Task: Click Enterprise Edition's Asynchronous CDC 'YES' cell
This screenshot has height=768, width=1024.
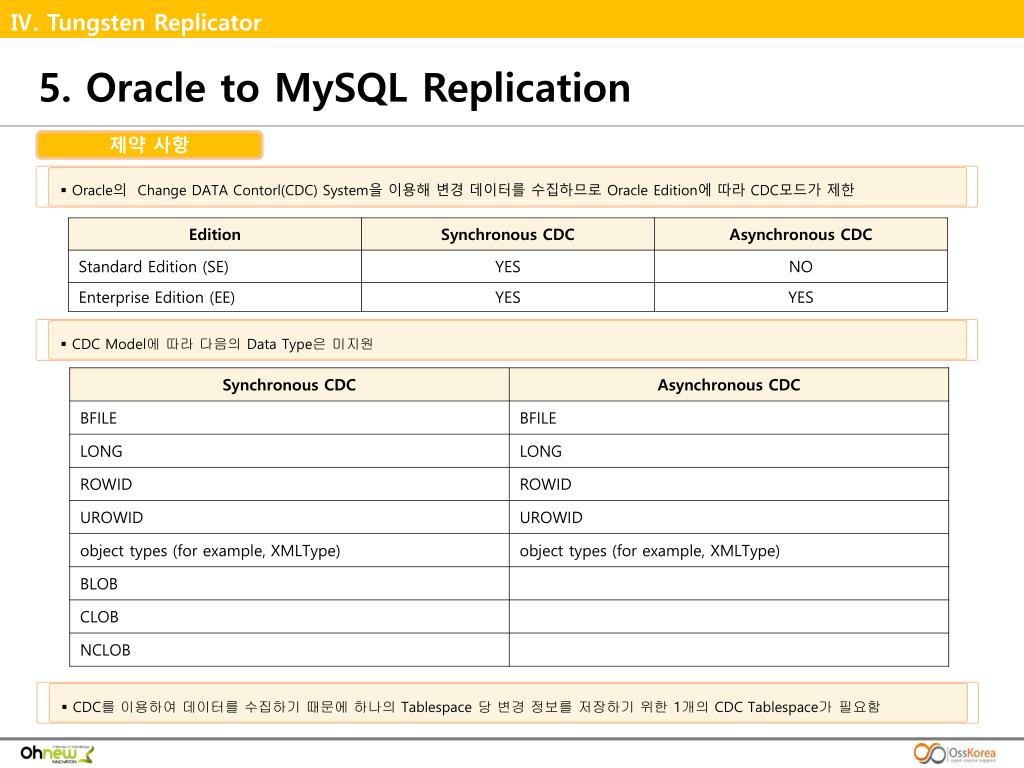Action: tap(801, 297)
